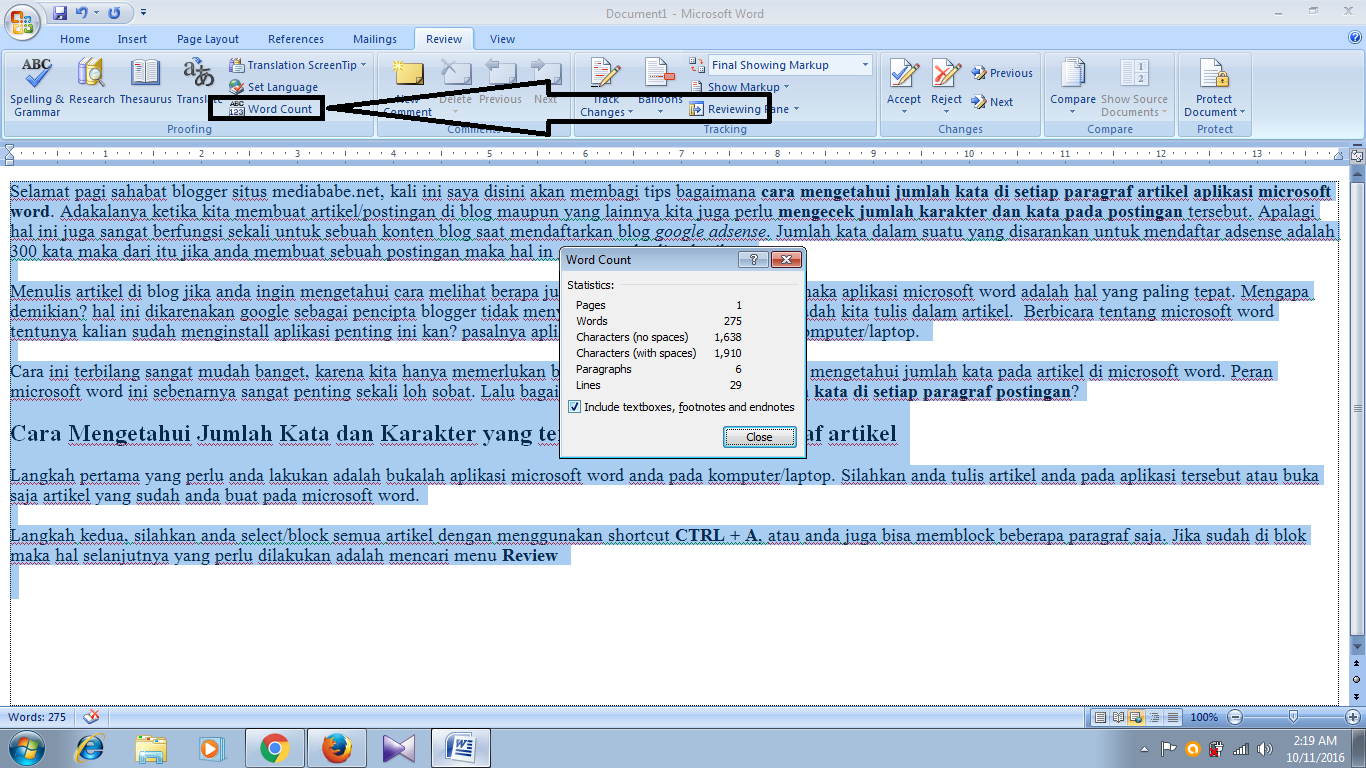Expand Translation ScreenTip dropdown
Screen dimensions: 1366x768
[x=363, y=65]
